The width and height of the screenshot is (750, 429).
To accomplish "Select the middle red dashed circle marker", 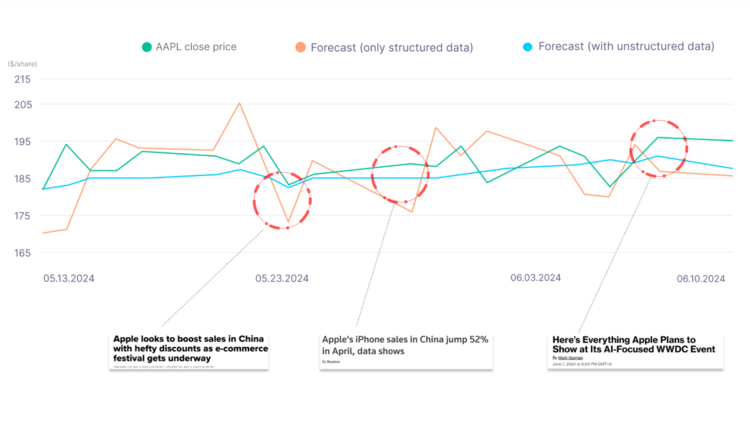I will (400, 175).
